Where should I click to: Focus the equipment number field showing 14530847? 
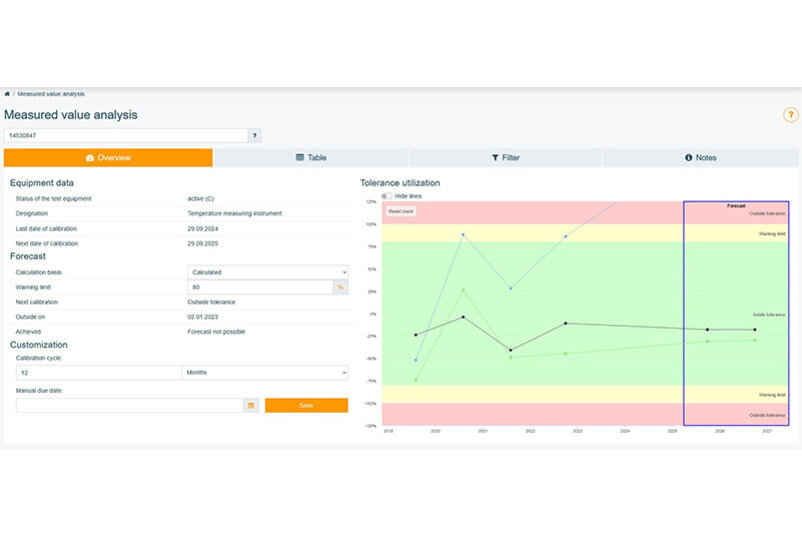(126, 136)
